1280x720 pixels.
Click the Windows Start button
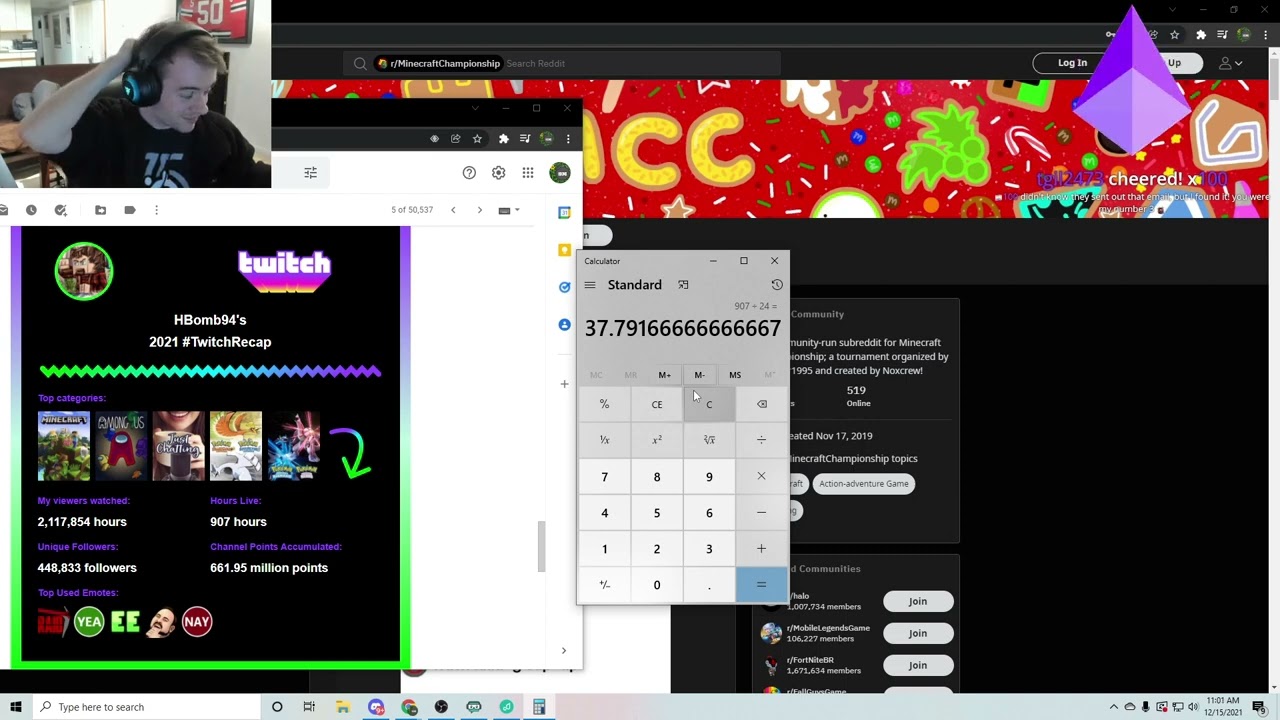pos(15,707)
